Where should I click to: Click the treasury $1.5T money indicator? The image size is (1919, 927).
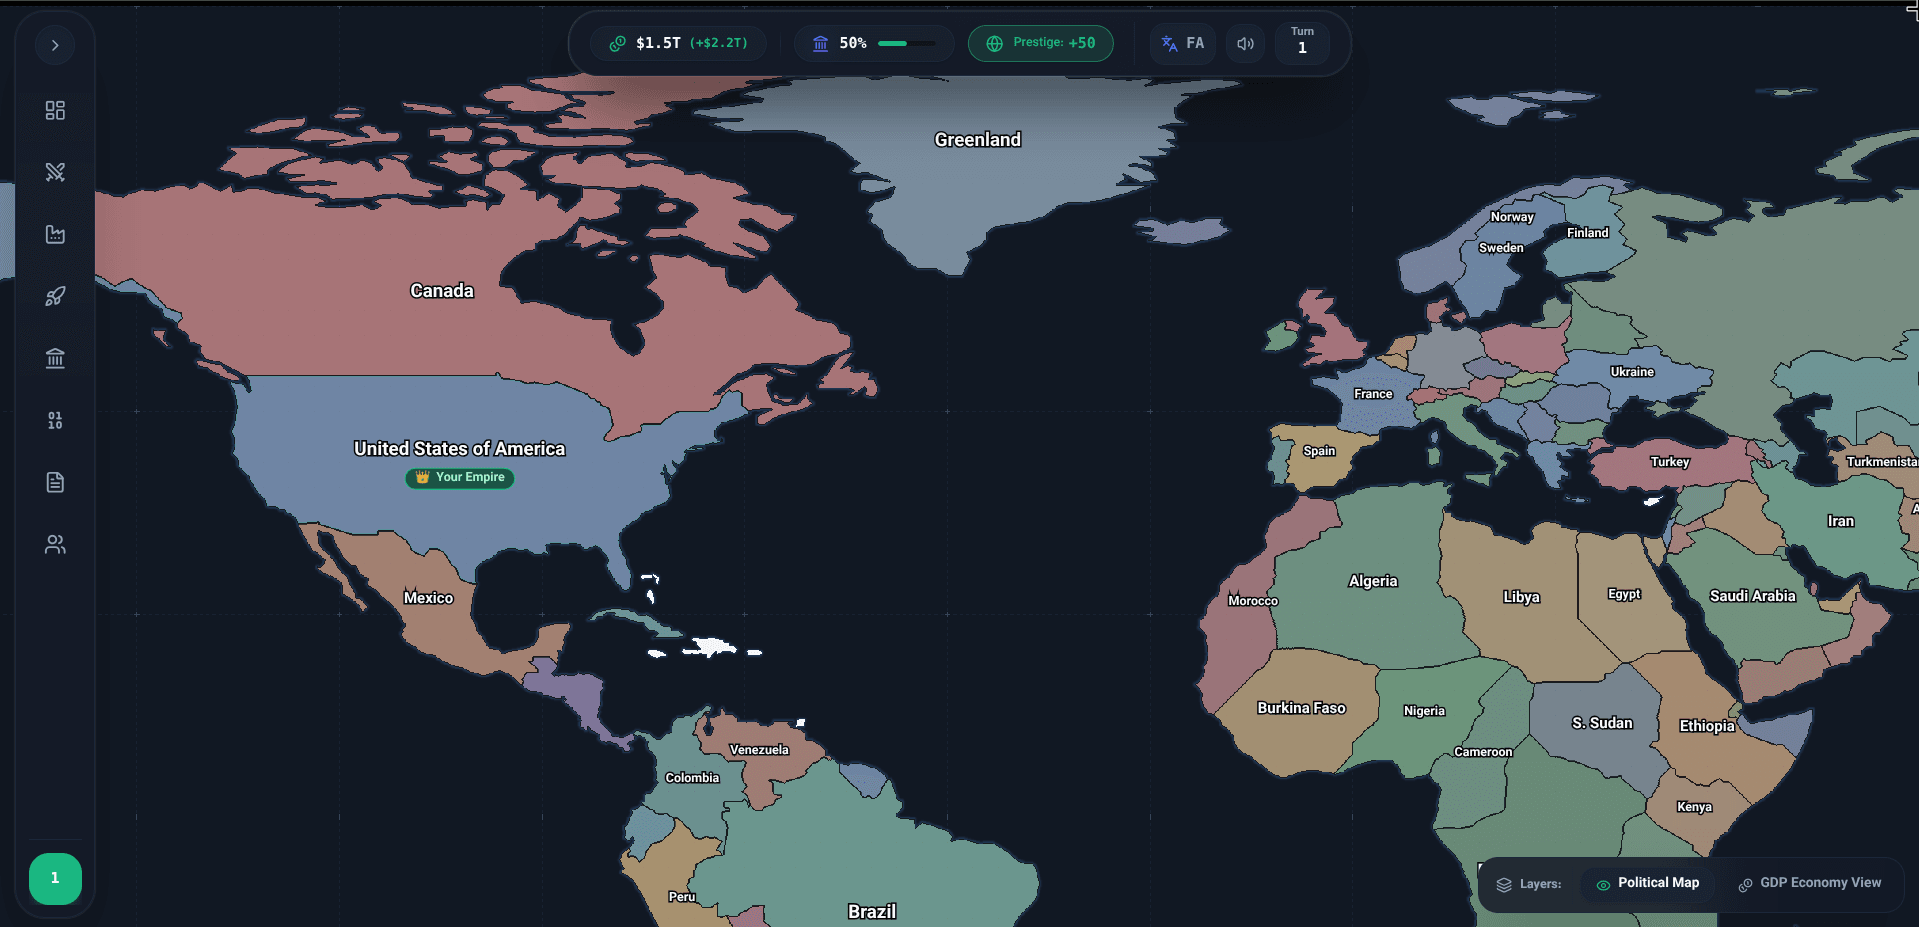point(679,43)
